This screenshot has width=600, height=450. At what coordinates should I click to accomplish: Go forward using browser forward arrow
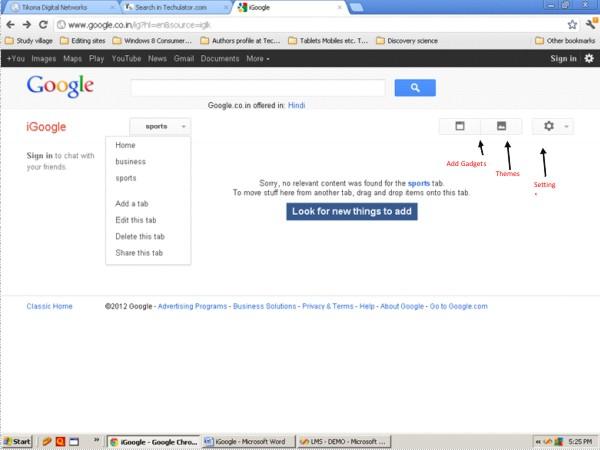(26, 25)
